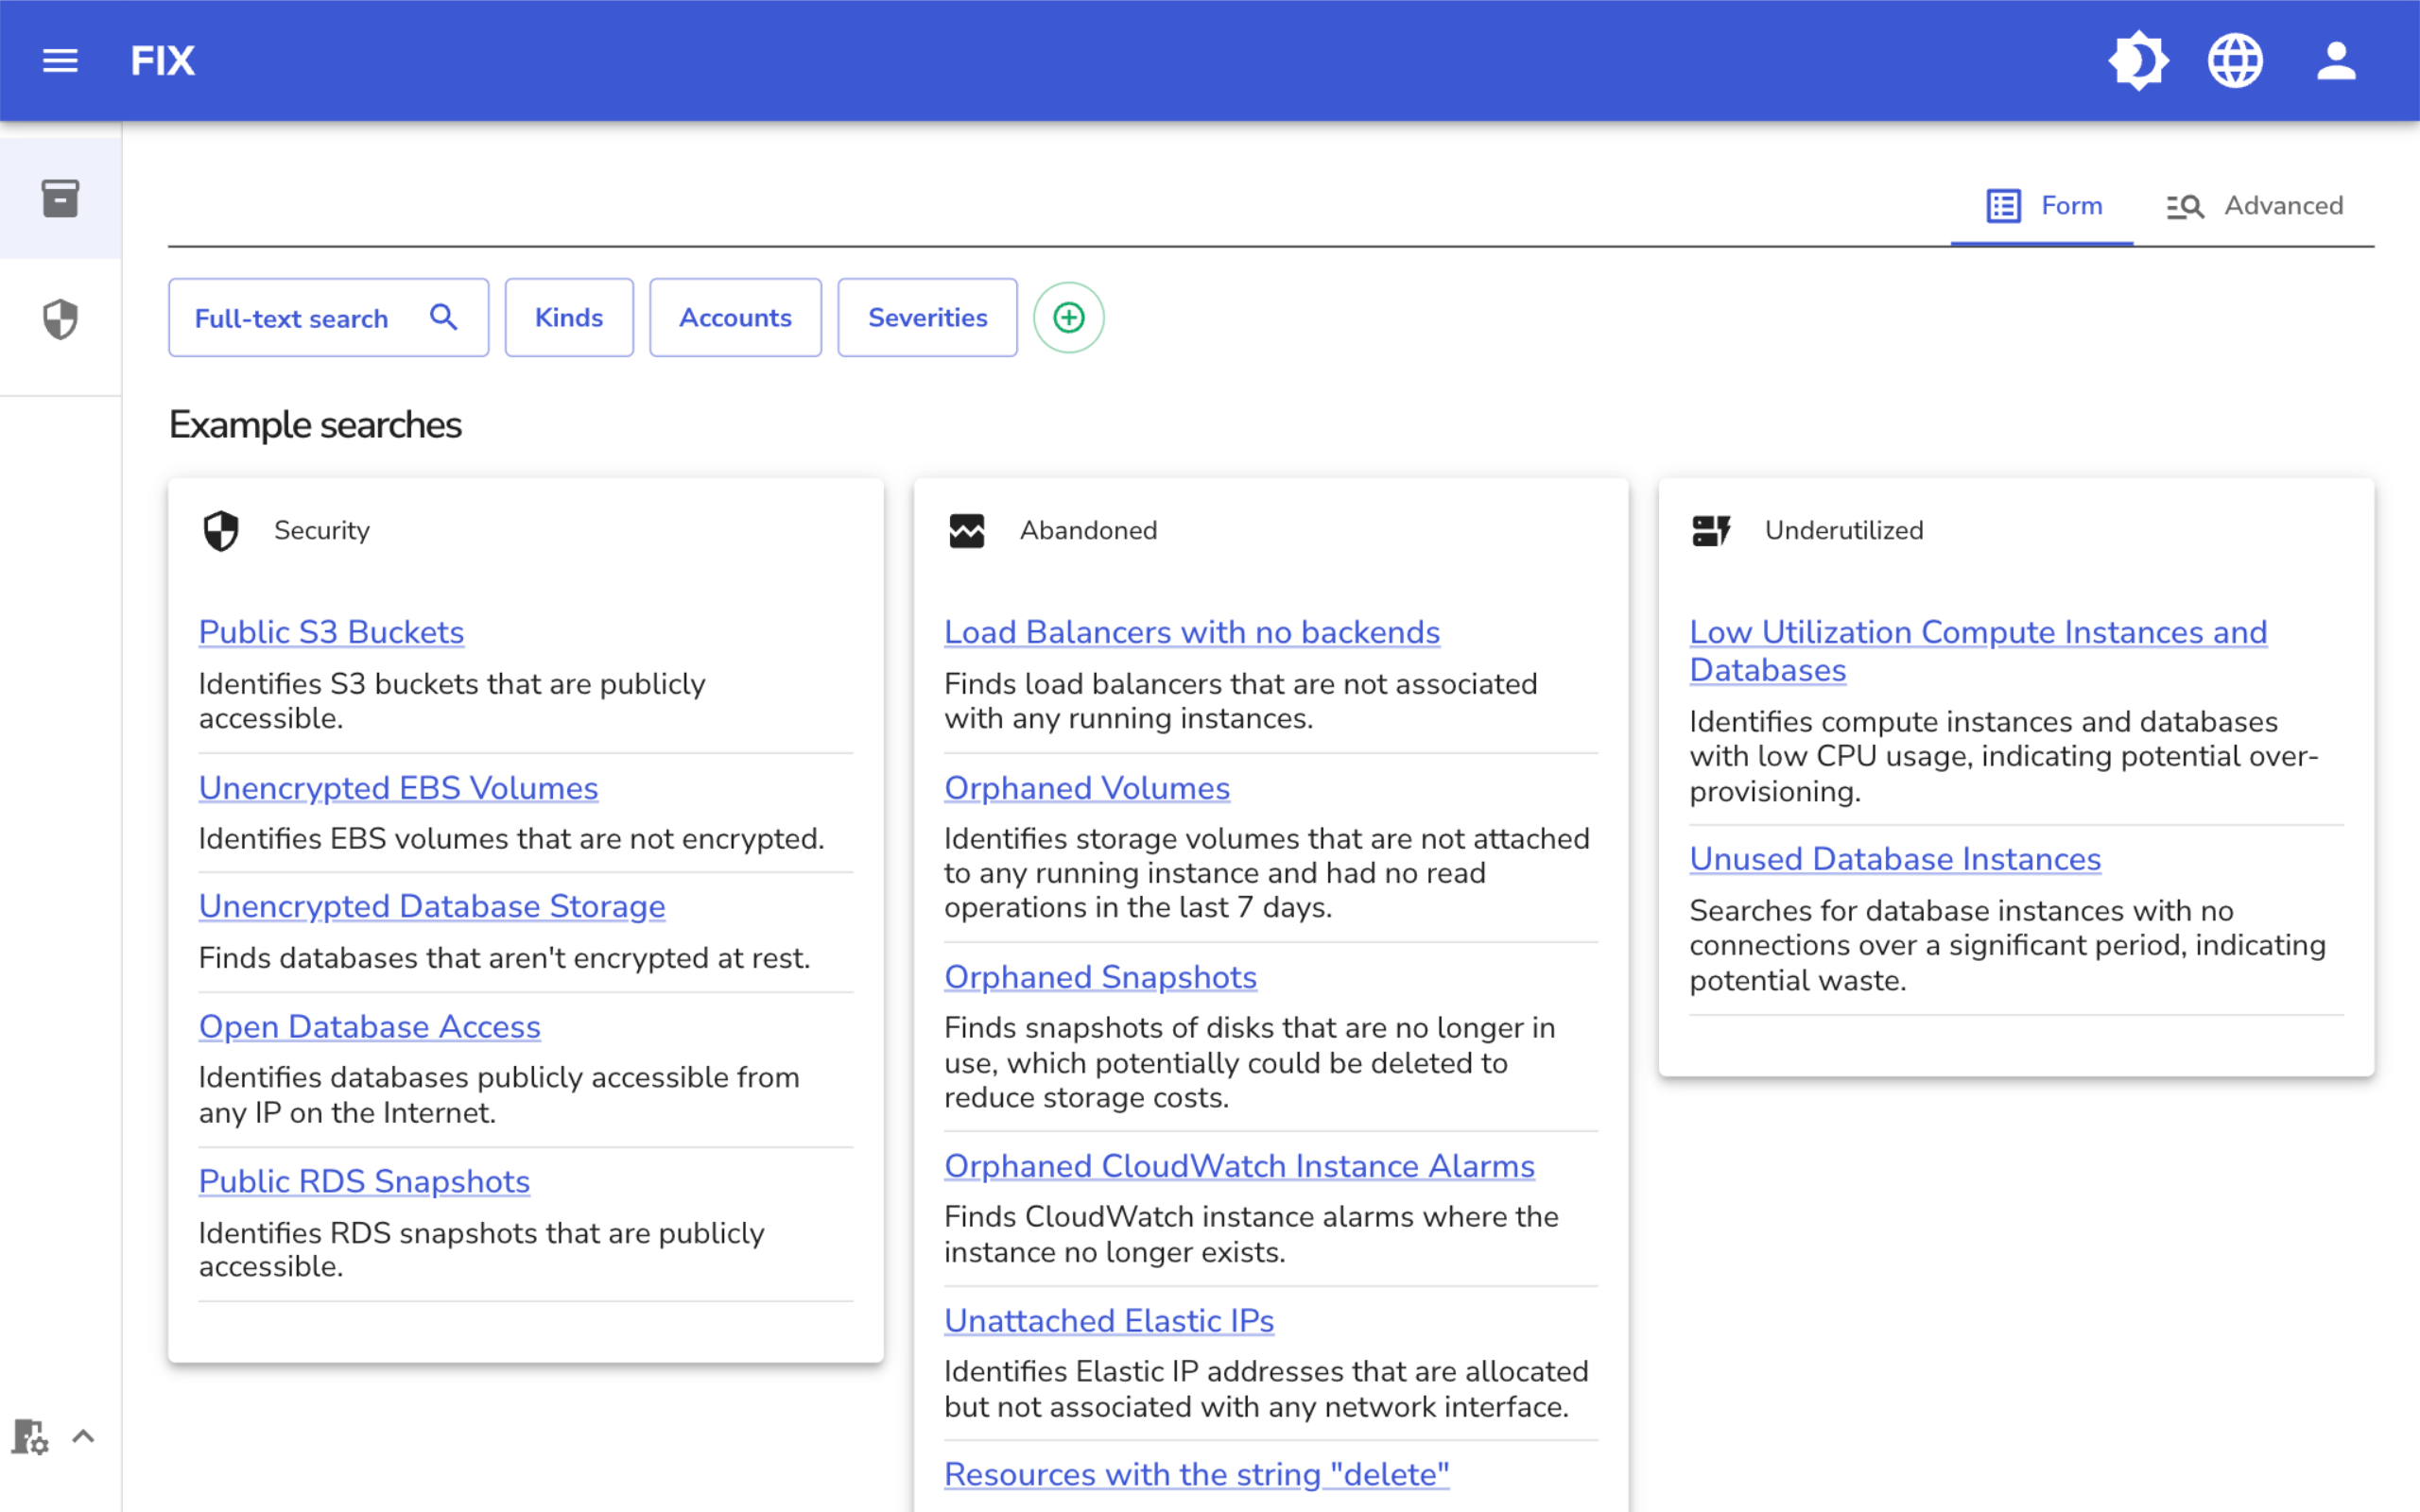Image resolution: width=2420 pixels, height=1512 pixels.
Task: Open Orphaned Volumes search
Action: point(1087,788)
